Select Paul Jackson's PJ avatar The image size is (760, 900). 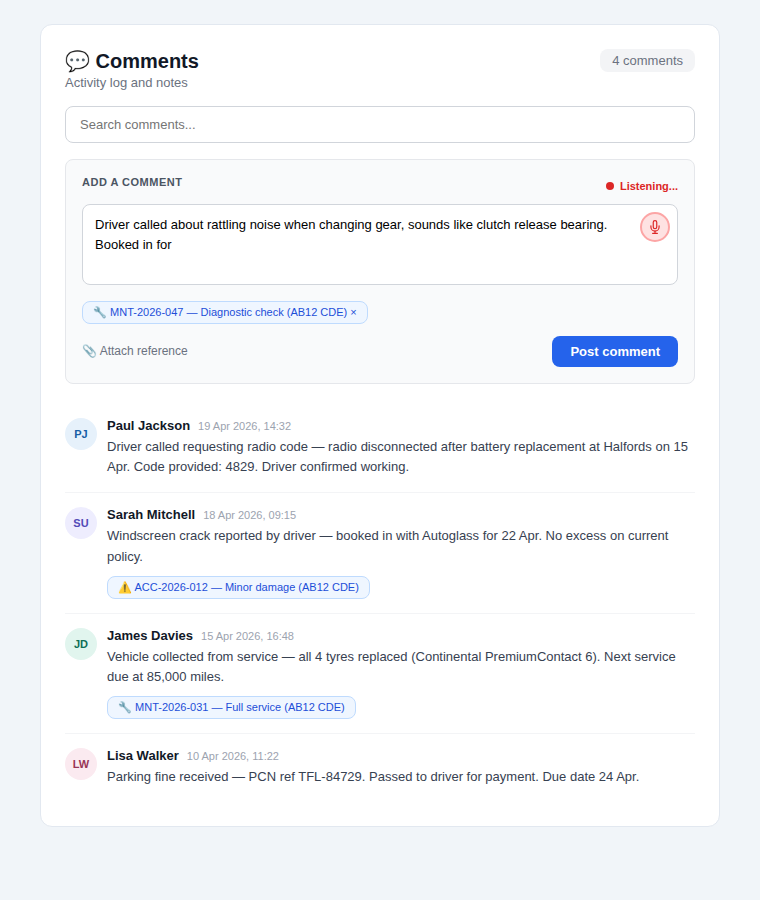click(x=80, y=434)
